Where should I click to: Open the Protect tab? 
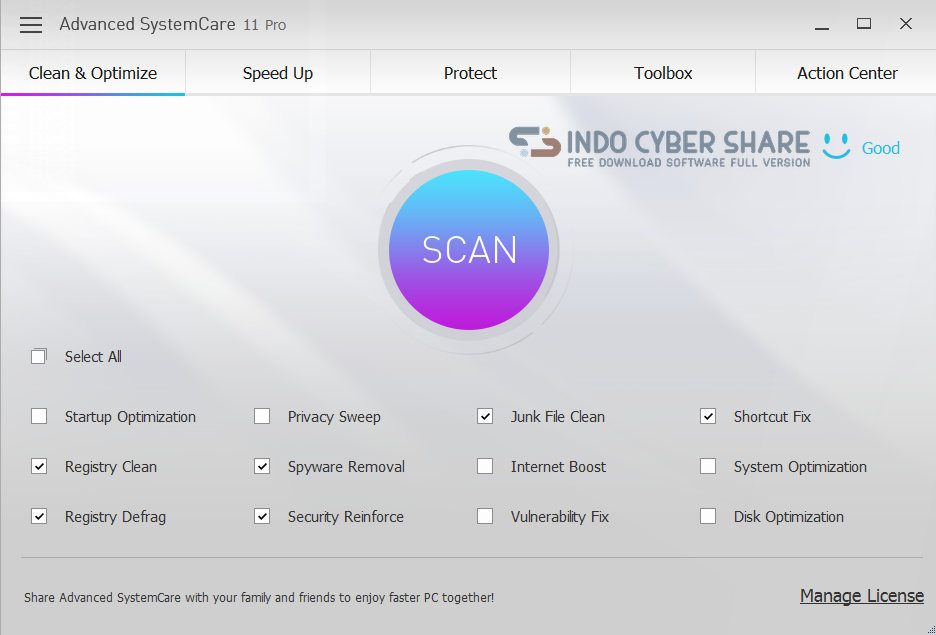click(469, 72)
